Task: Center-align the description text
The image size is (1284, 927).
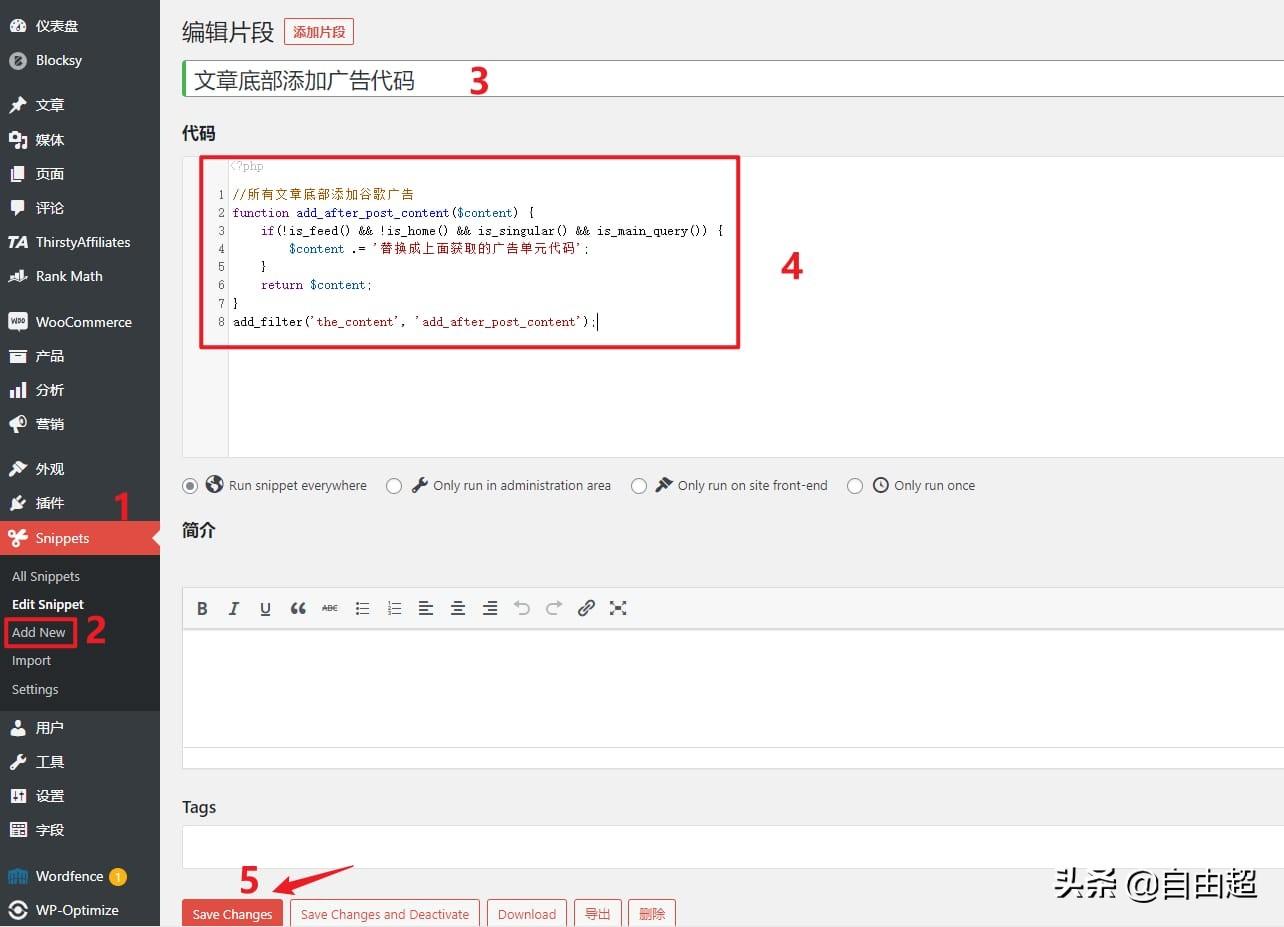Action: 458,608
